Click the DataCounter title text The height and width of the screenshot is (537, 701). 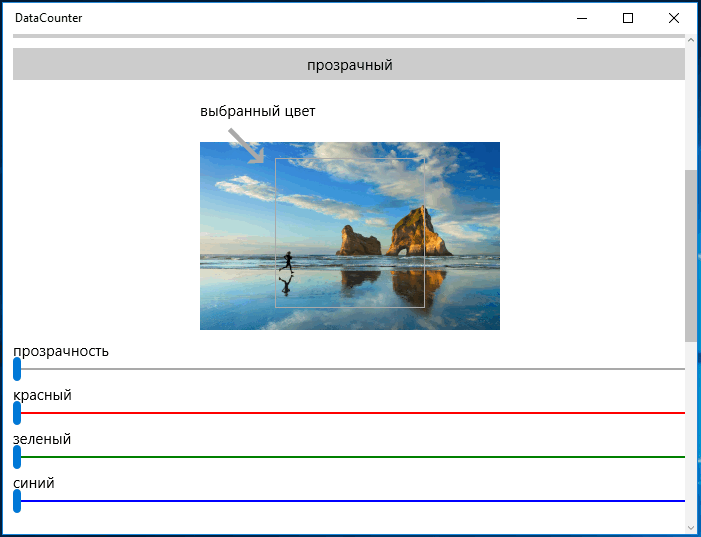point(48,18)
